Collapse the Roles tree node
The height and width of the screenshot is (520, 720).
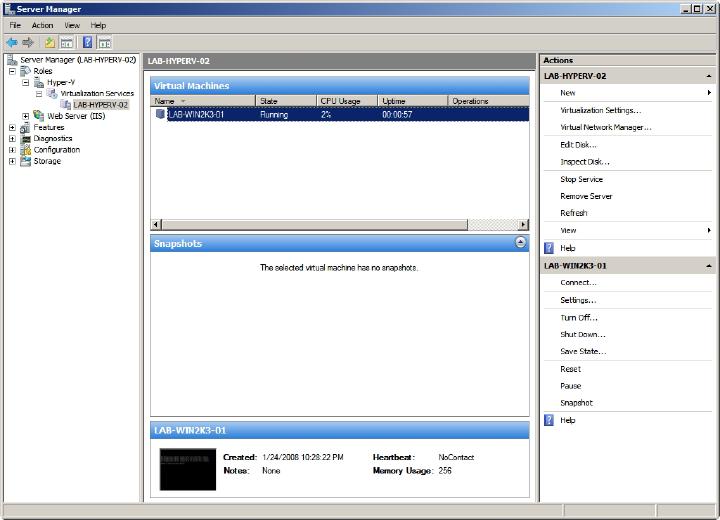pos(12,71)
